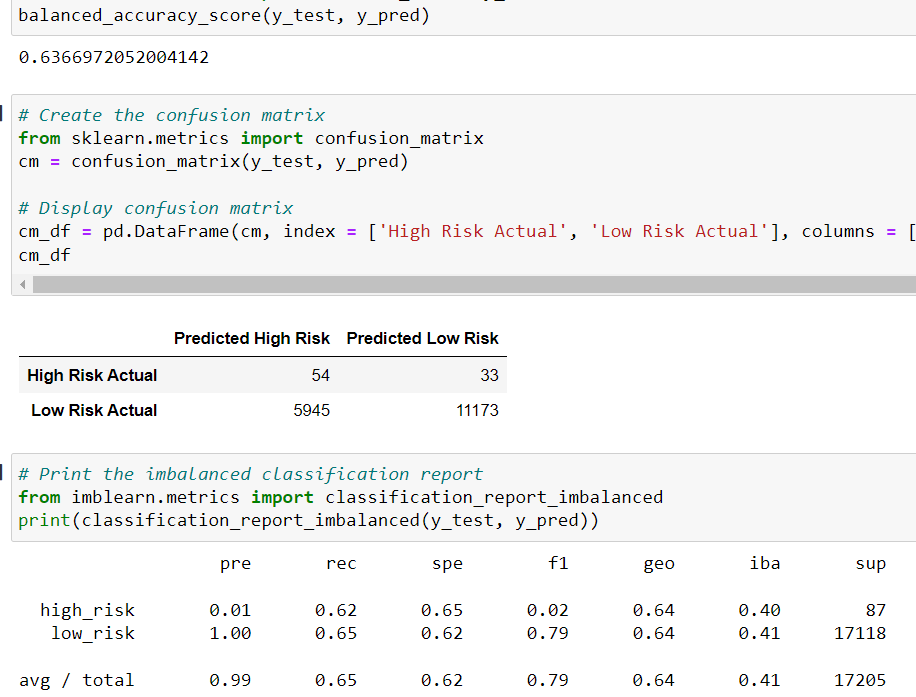The width and height of the screenshot is (916, 697).
Task: Click the 'geo' column header in report
Action: [x=659, y=564]
